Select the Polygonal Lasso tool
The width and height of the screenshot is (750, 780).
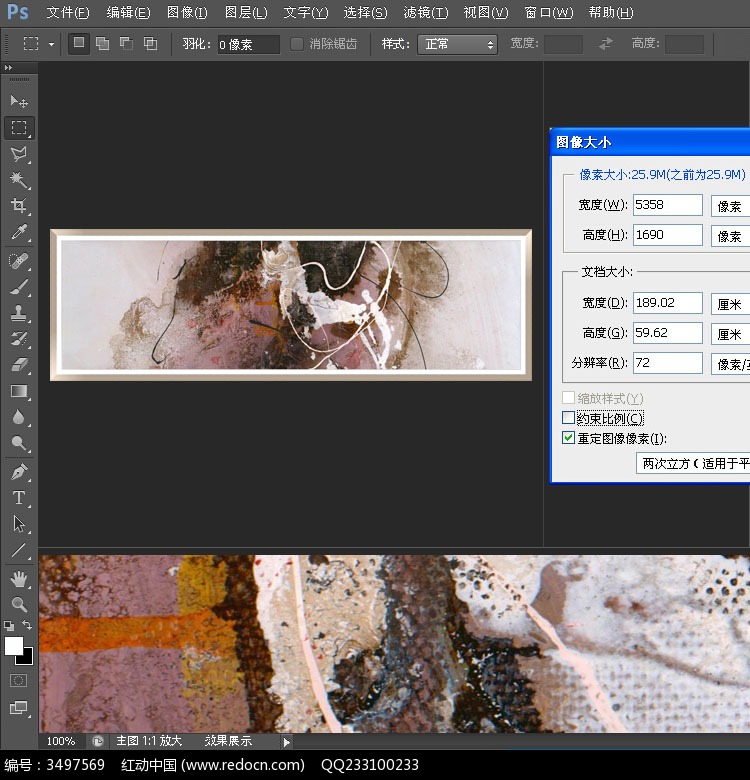tap(19, 154)
